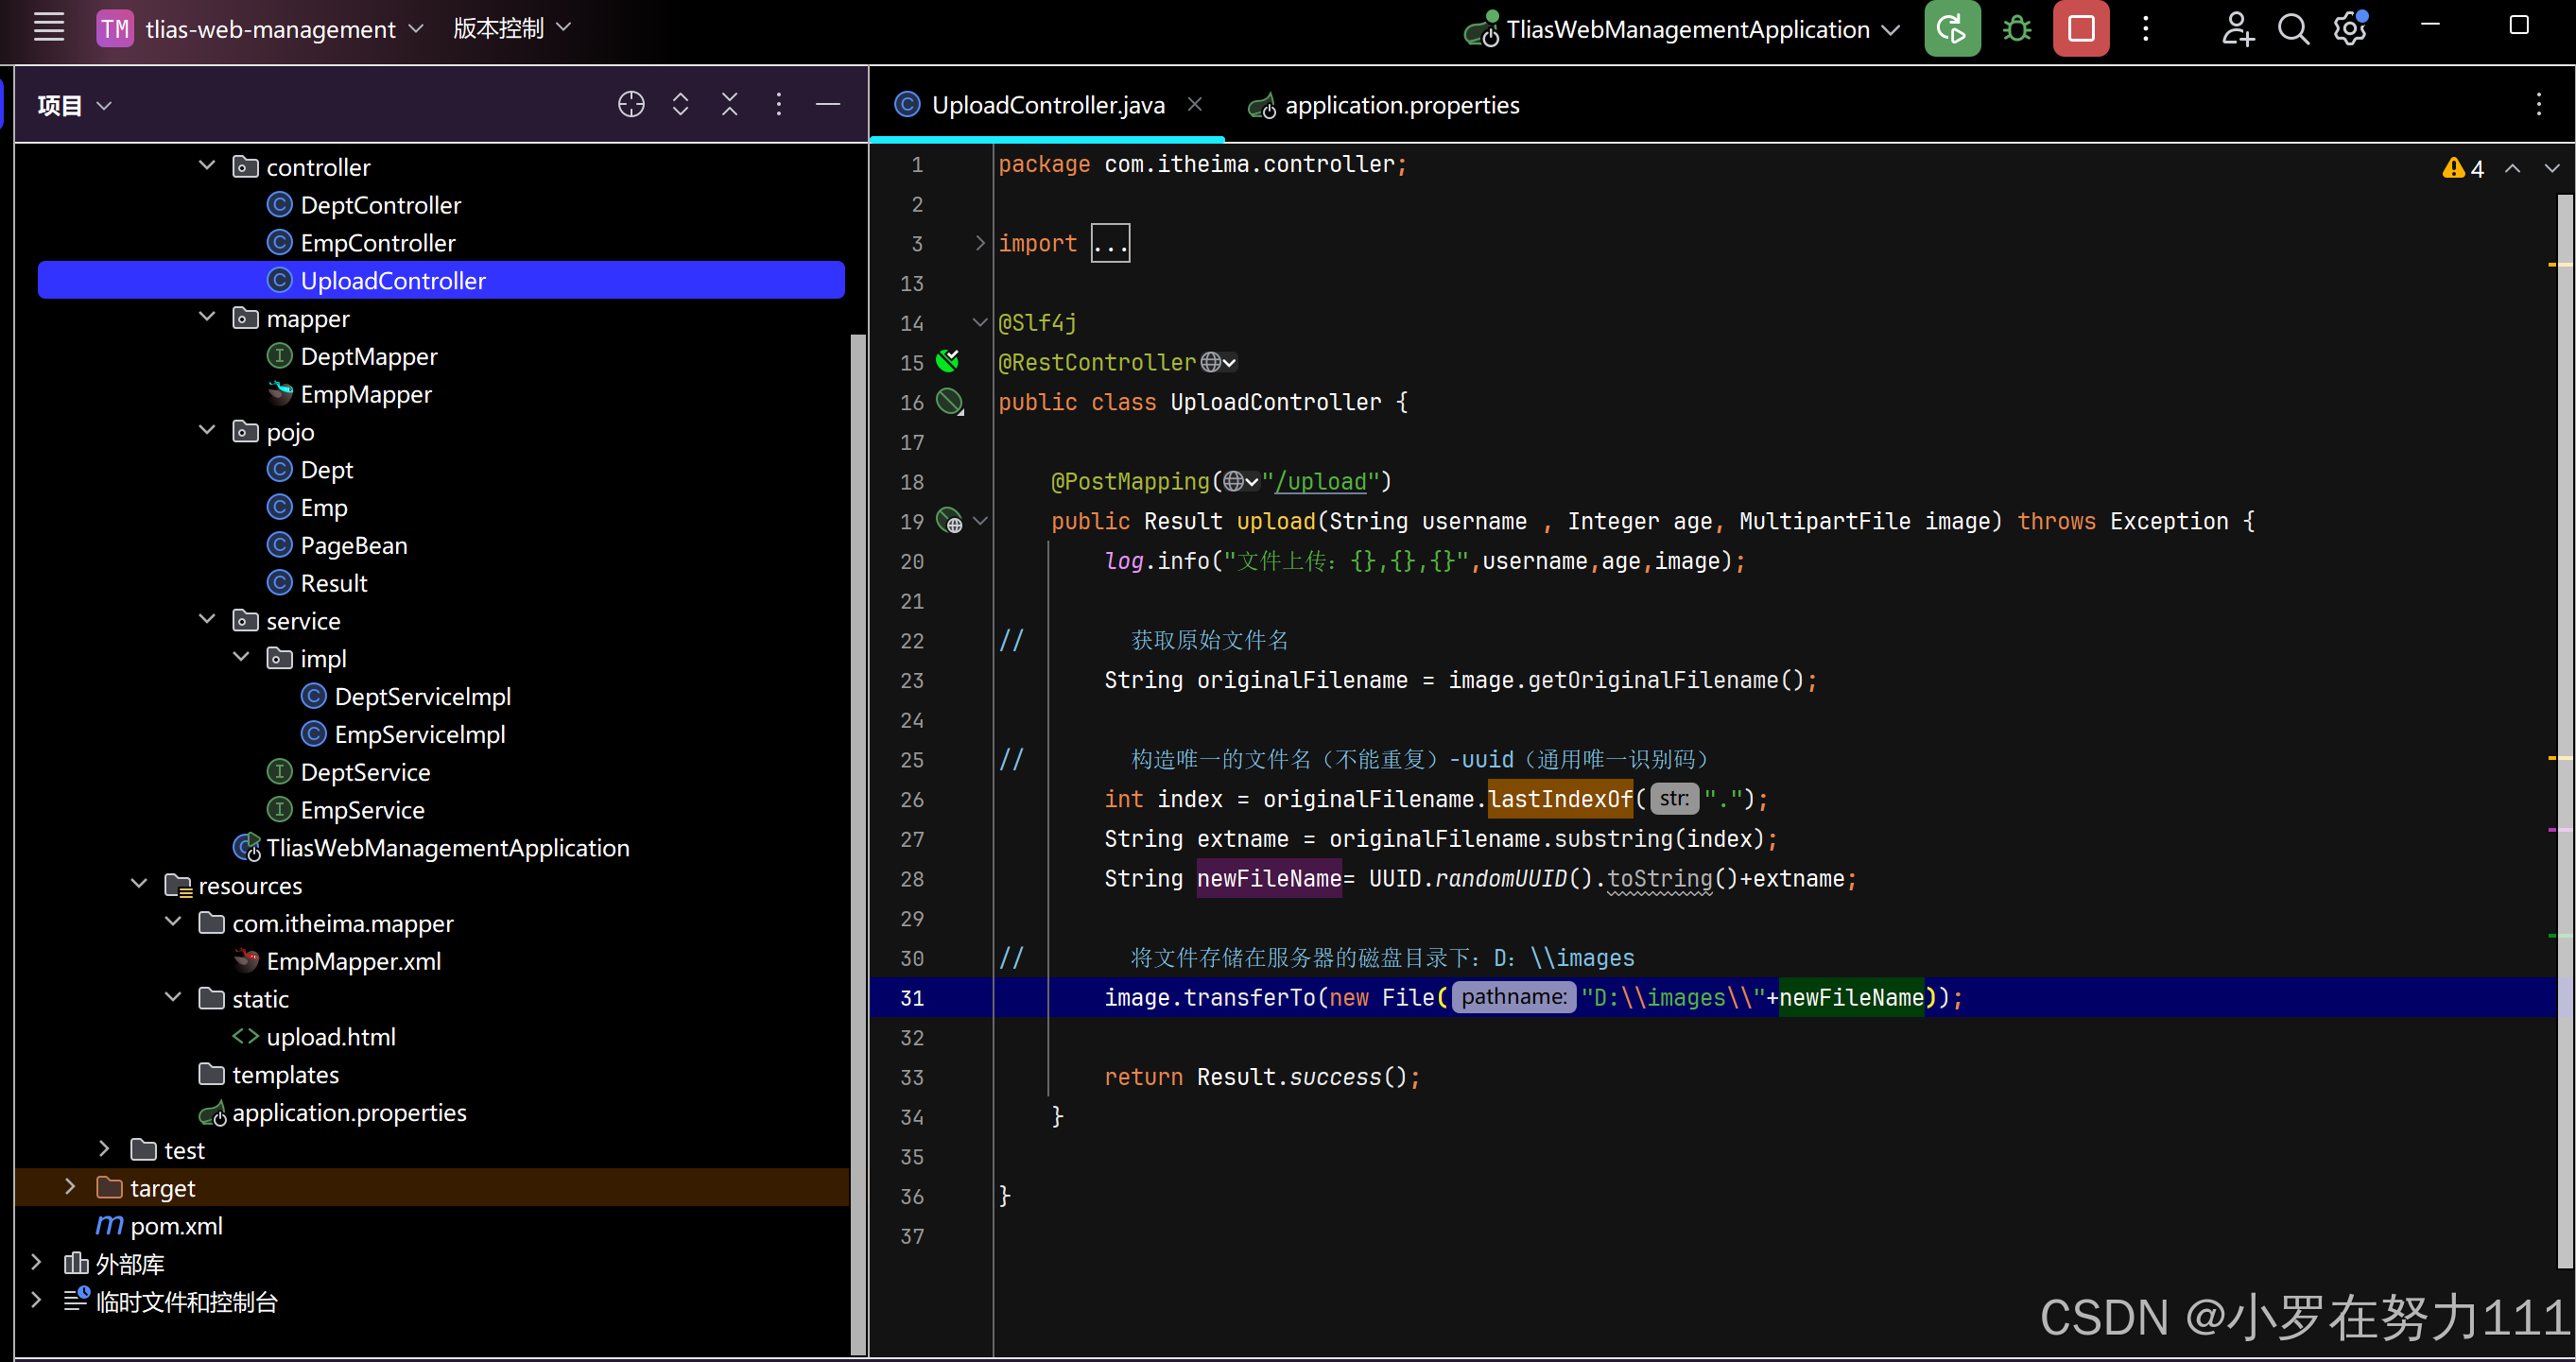Collapse the controller package folder

tap(207, 166)
